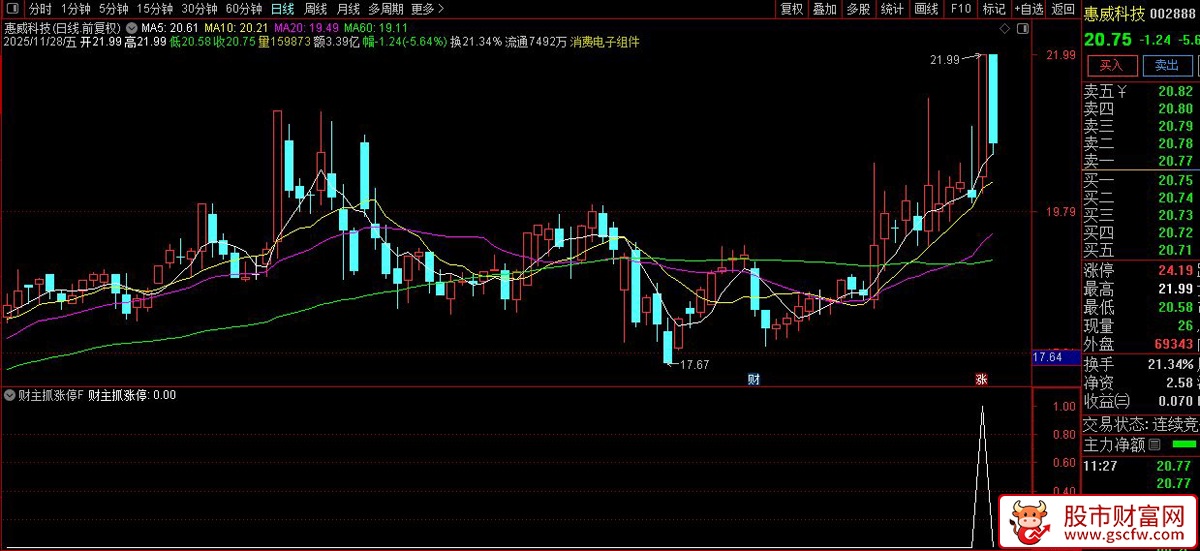The width and height of the screenshot is (1200, 551).
Task: Click the MA10: 20.21 label
Action: pos(235,27)
